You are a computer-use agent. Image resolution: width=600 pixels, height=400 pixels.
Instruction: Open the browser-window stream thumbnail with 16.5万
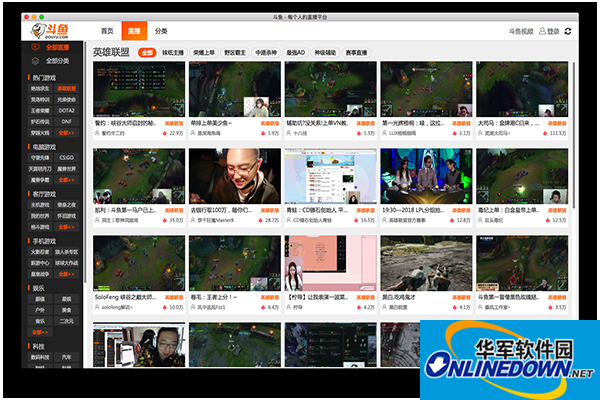pyautogui.click(x=331, y=176)
